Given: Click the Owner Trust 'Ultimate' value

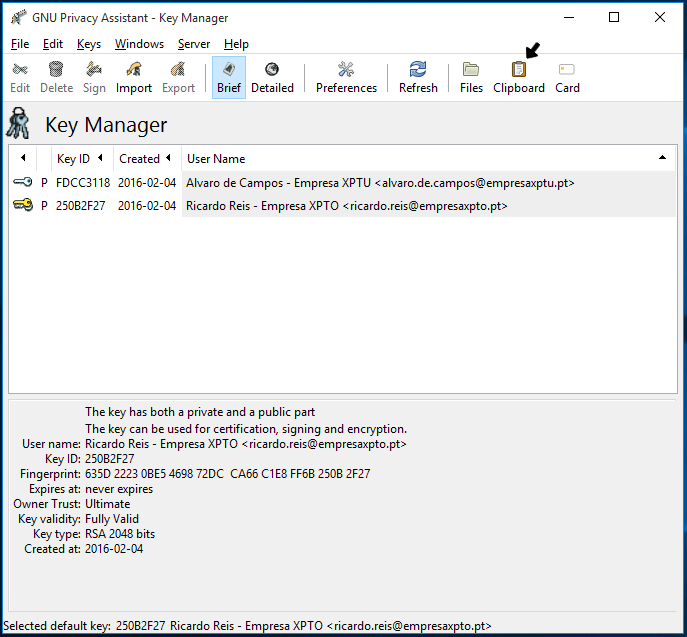Looking at the screenshot, I should click(x=107, y=504).
